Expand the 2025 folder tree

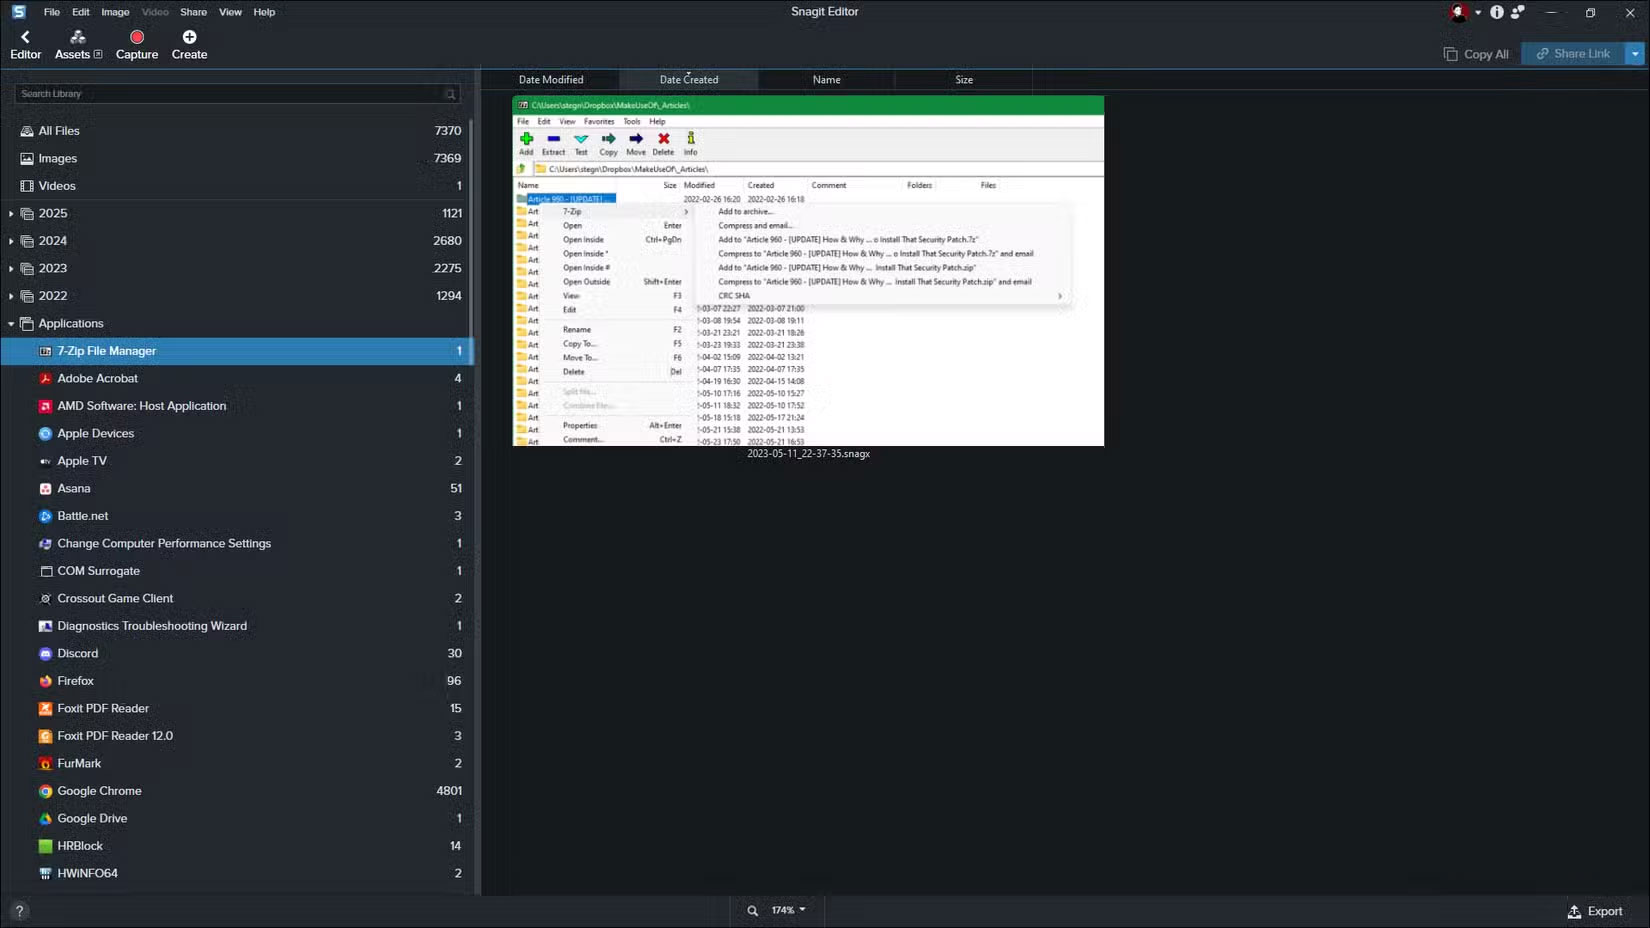[x=11, y=214]
